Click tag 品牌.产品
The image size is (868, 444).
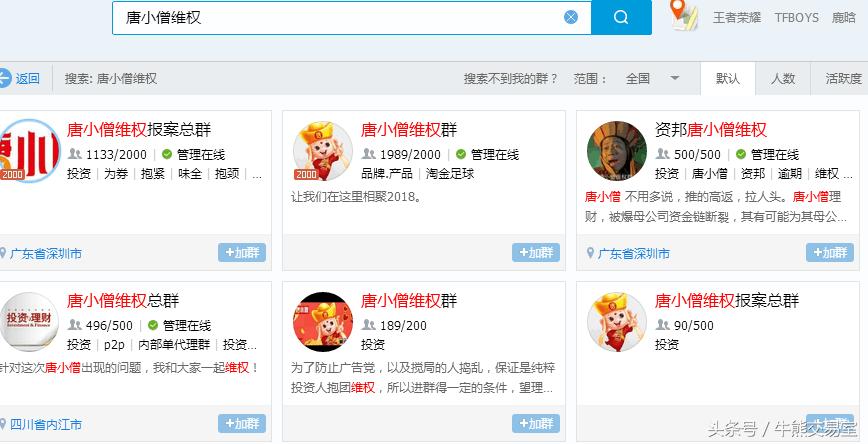(x=387, y=174)
